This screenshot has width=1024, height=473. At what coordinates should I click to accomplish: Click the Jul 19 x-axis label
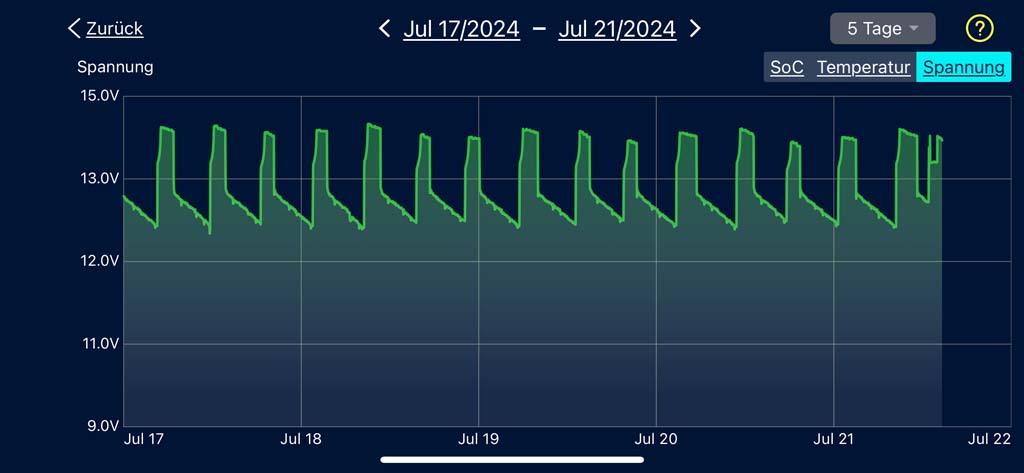(478, 439)
